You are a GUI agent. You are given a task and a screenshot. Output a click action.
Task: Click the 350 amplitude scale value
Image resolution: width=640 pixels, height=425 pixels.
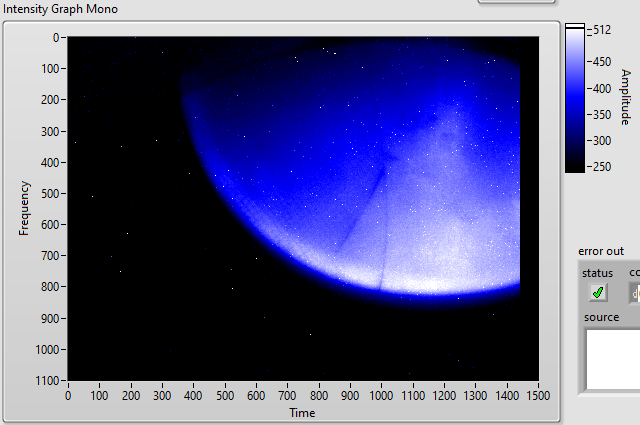[602, 115]
